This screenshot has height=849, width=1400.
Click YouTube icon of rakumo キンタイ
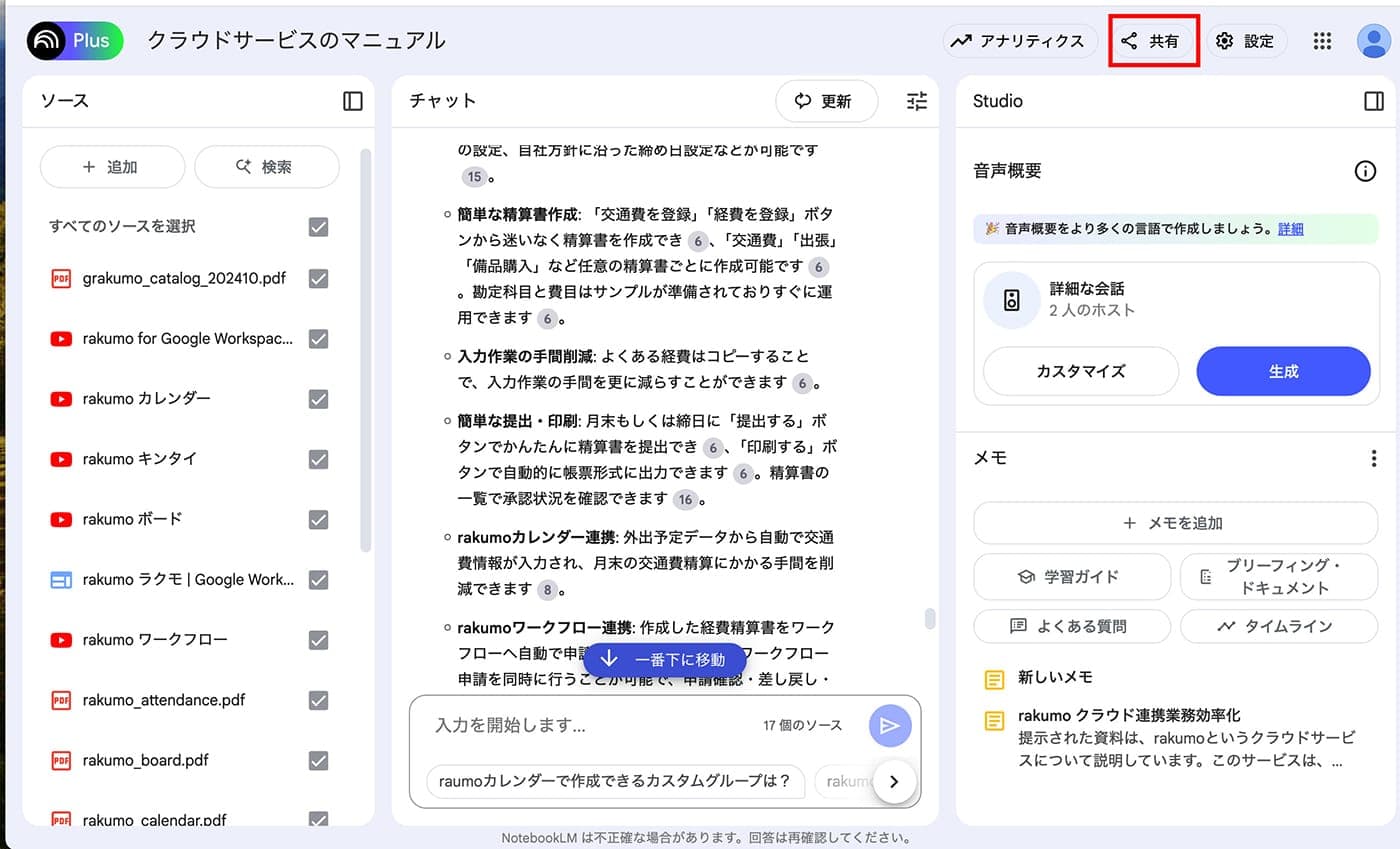tap(61, 459)
